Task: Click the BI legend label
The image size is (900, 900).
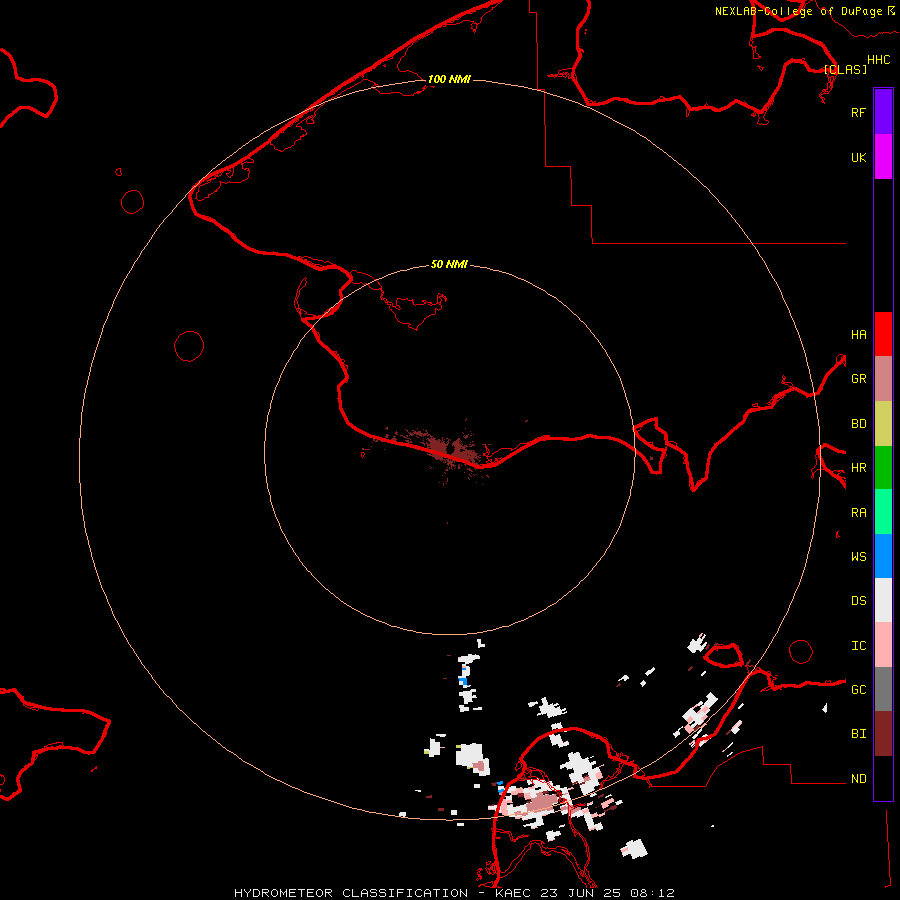Action: (858, 734)
